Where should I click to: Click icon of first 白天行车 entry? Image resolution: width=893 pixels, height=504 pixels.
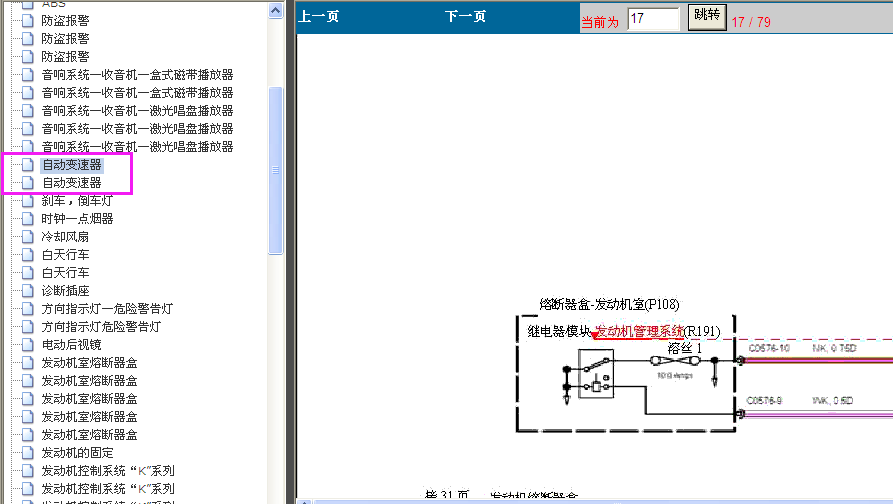27,255
